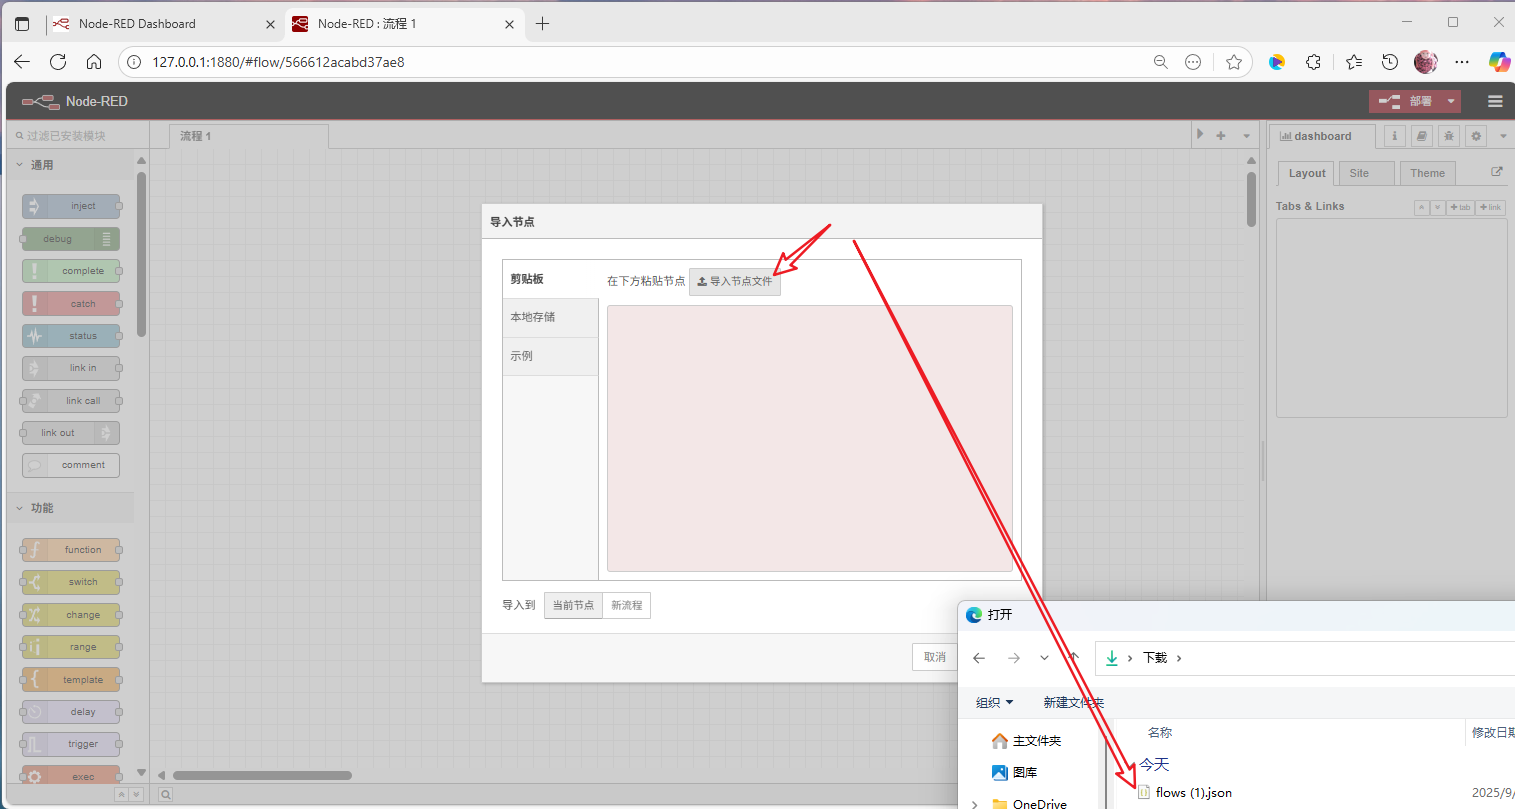Open the deploy button dropdown arrow
Image resolution: width=1515 pixels, height=809 pixels.
coord(1451,101)
